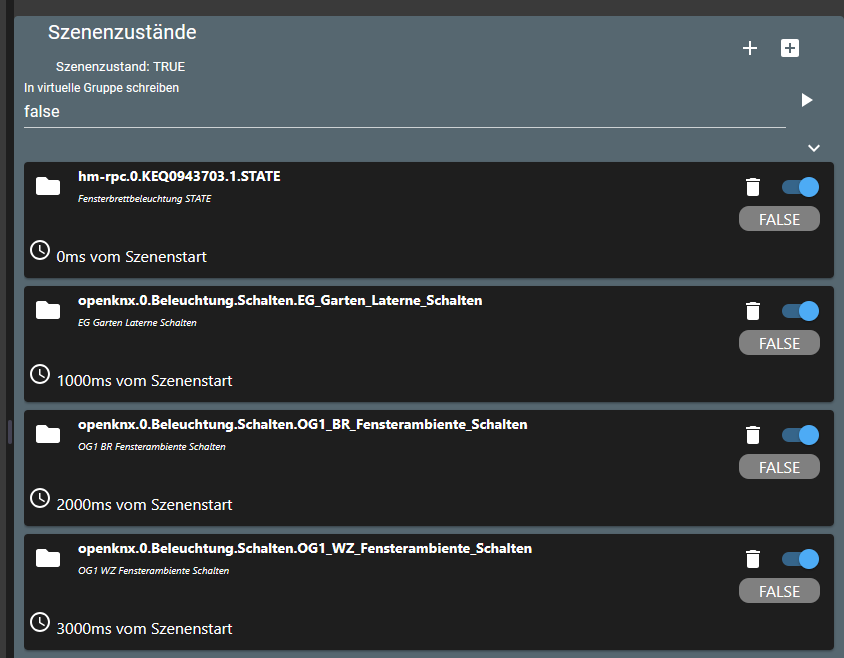
Task: Click the 3000ms vom Szenenstart delay
Action: tap(145, 629)
